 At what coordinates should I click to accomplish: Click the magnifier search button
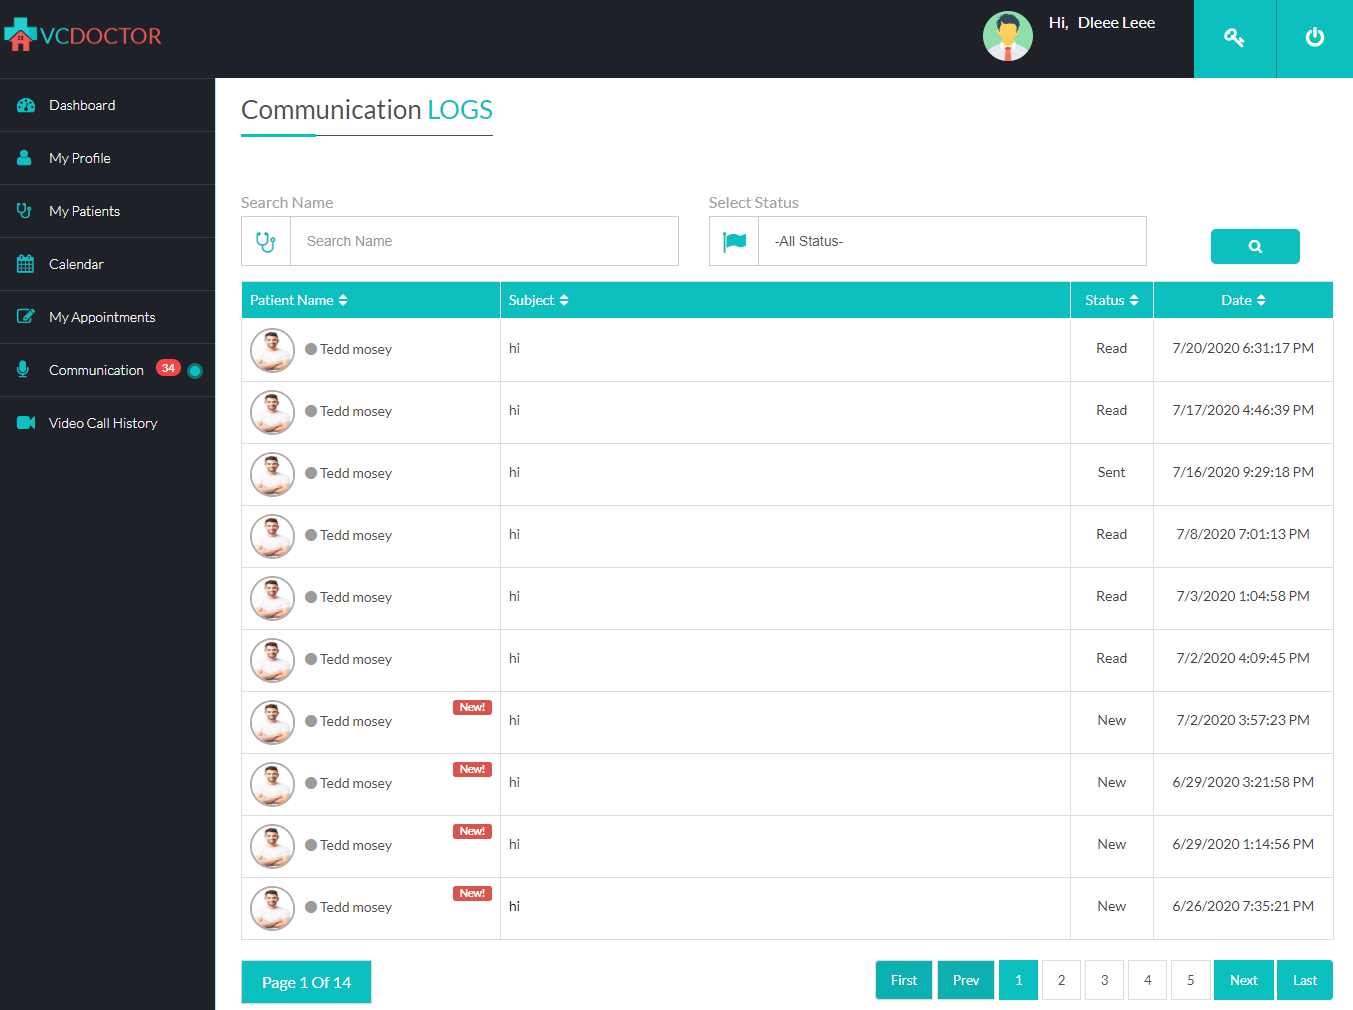click(x=1254, y=246)
